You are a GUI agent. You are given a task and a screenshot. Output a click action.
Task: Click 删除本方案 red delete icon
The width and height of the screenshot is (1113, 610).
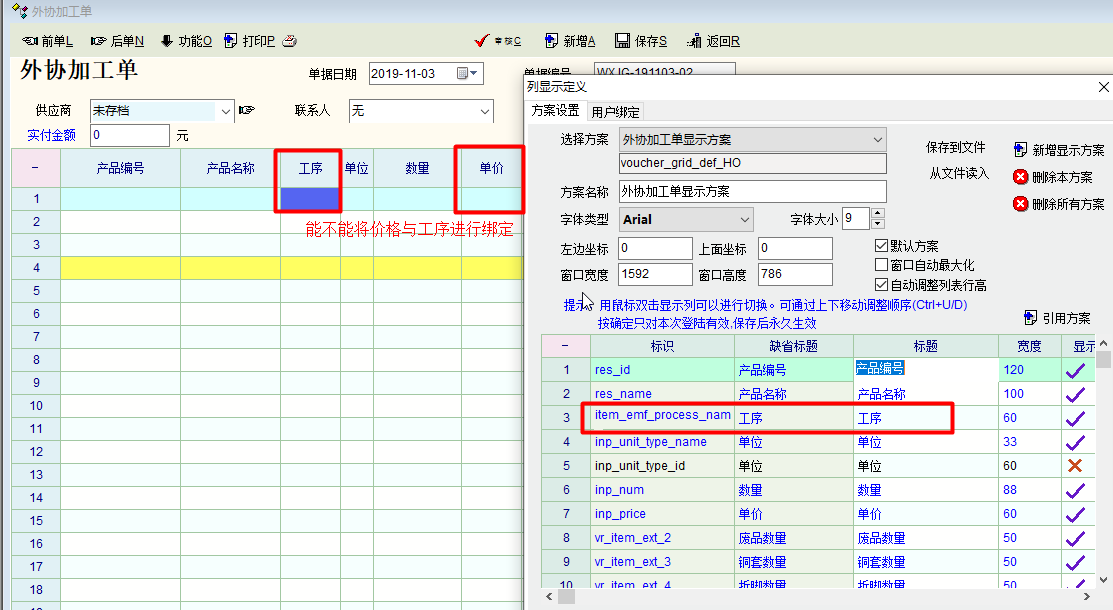click(1020, 177)
